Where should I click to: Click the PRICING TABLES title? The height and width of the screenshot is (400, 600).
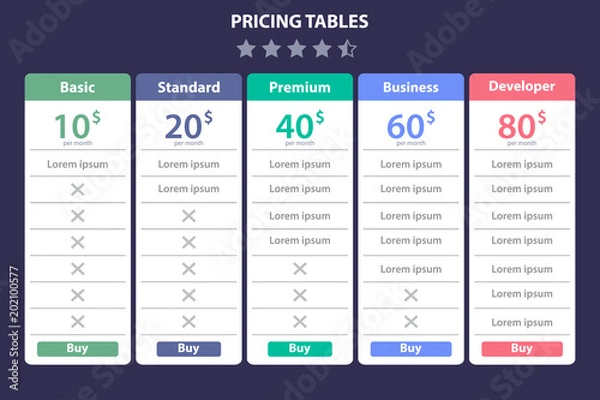point(300,21)
